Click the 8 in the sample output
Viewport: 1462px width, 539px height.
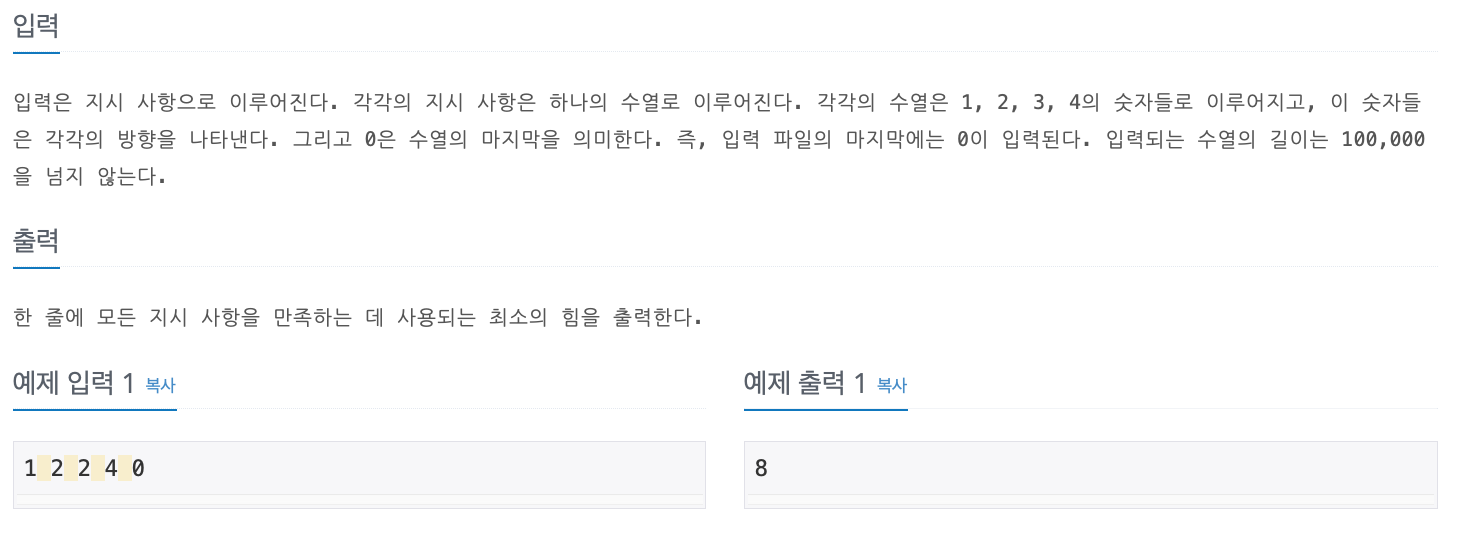point(761,468)
